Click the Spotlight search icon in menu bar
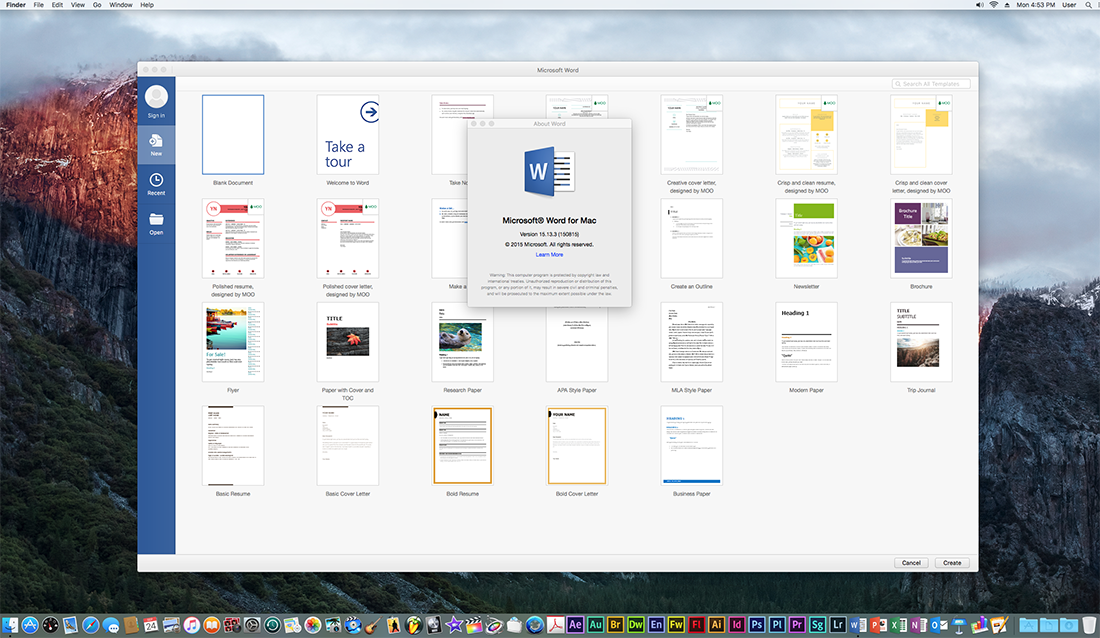Screen dimensions: 1100x638 click(x=1089, y=5)
